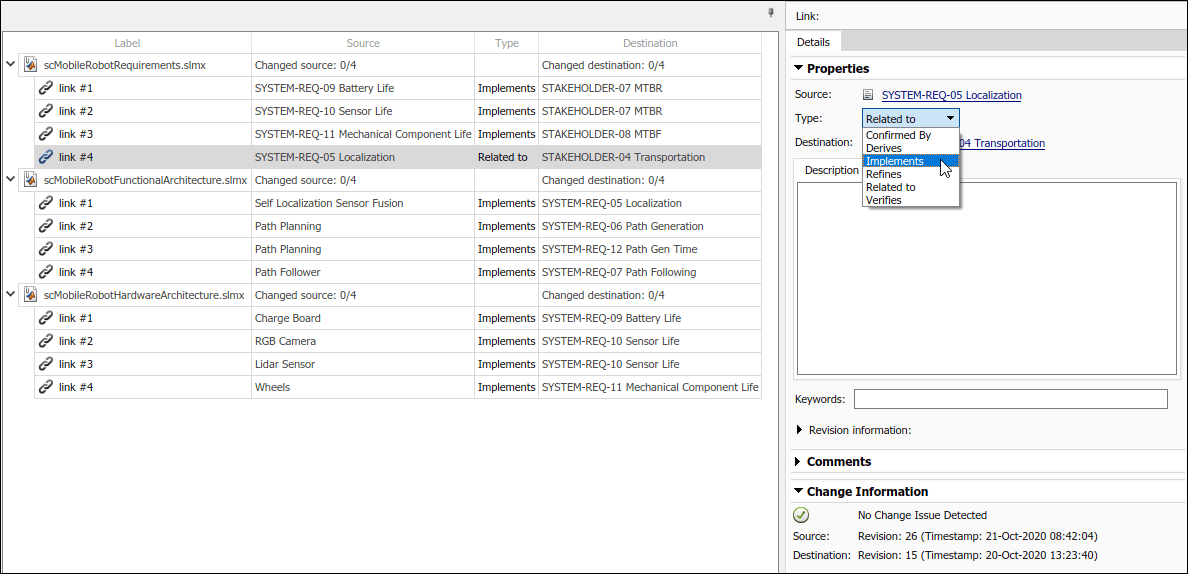Image resolution: width=1188 pixels, height=574 pixels.
Task: Select the Lidar Sensor link row
Action: click(284, 364)
